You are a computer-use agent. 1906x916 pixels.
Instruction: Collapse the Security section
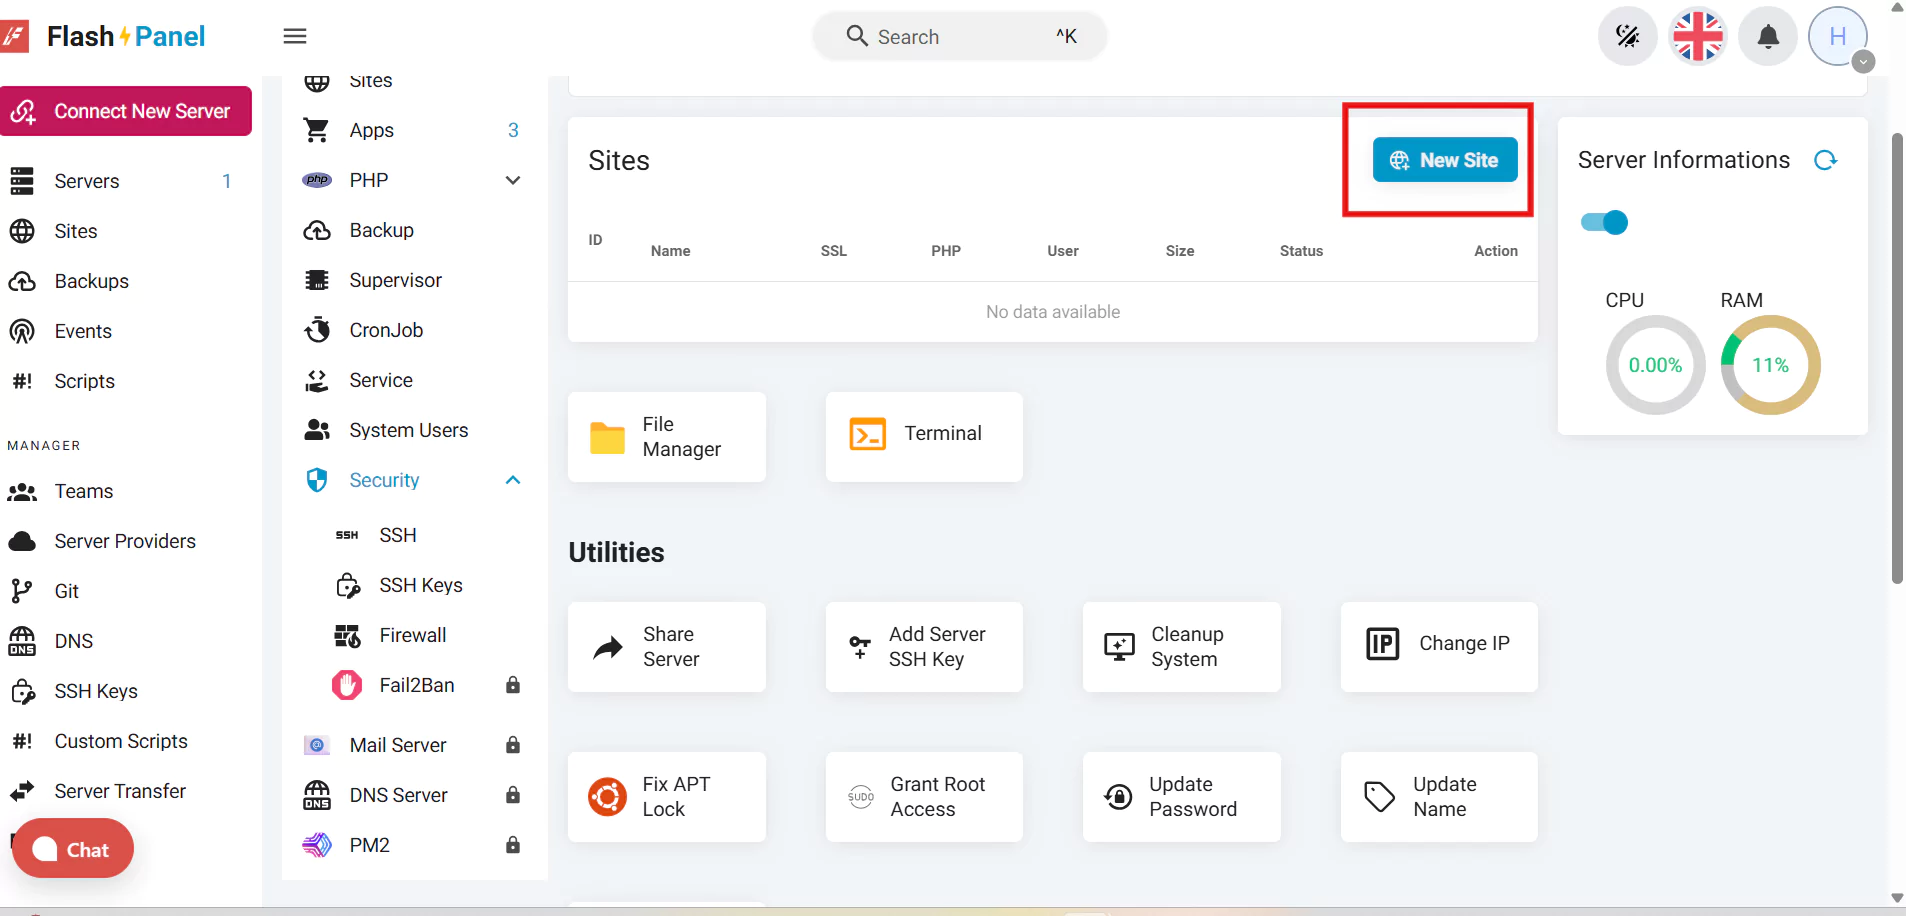coord(513,481)
